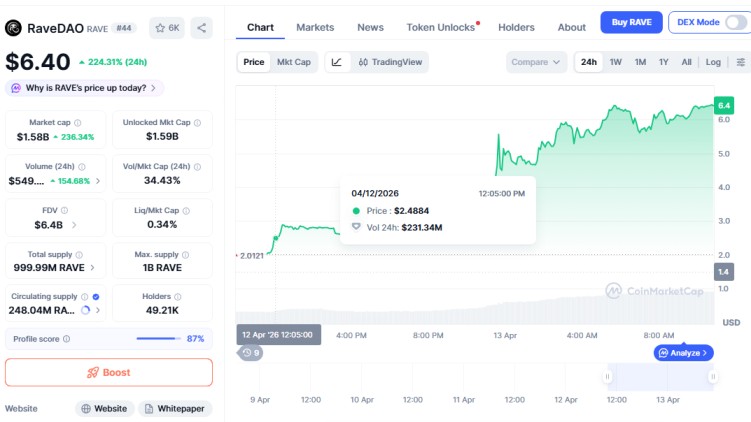751x422 pixels.
Task: Open the project Website link
Action: click(x=104, y=409)
